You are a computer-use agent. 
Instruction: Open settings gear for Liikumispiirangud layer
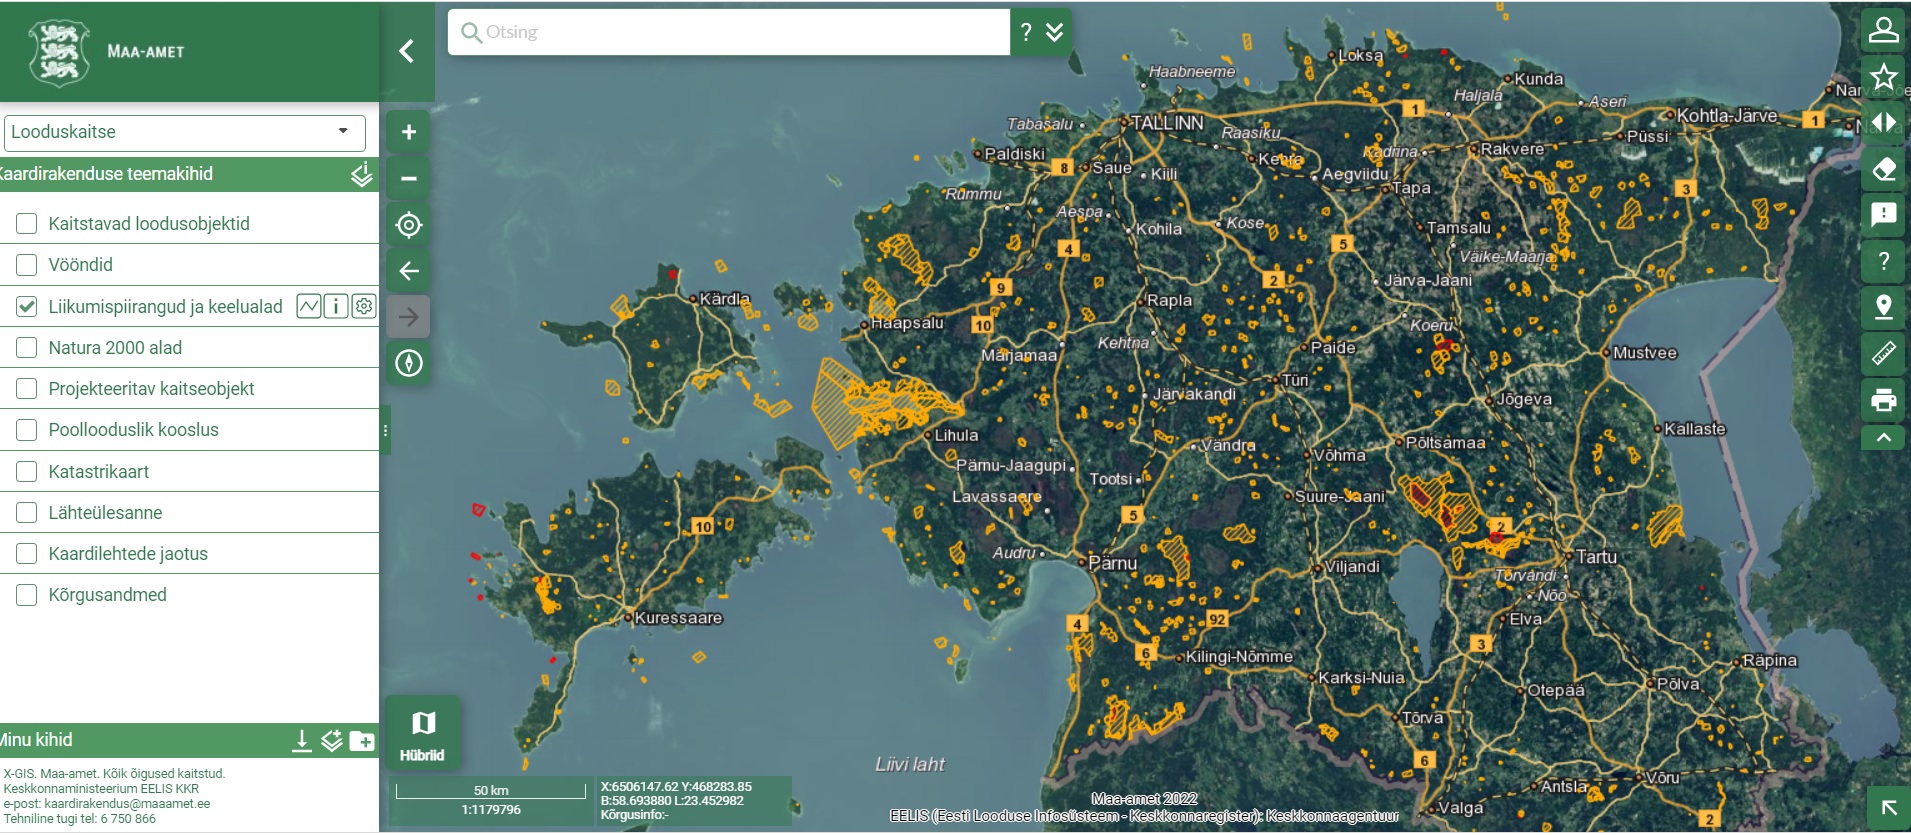[364, 306]
